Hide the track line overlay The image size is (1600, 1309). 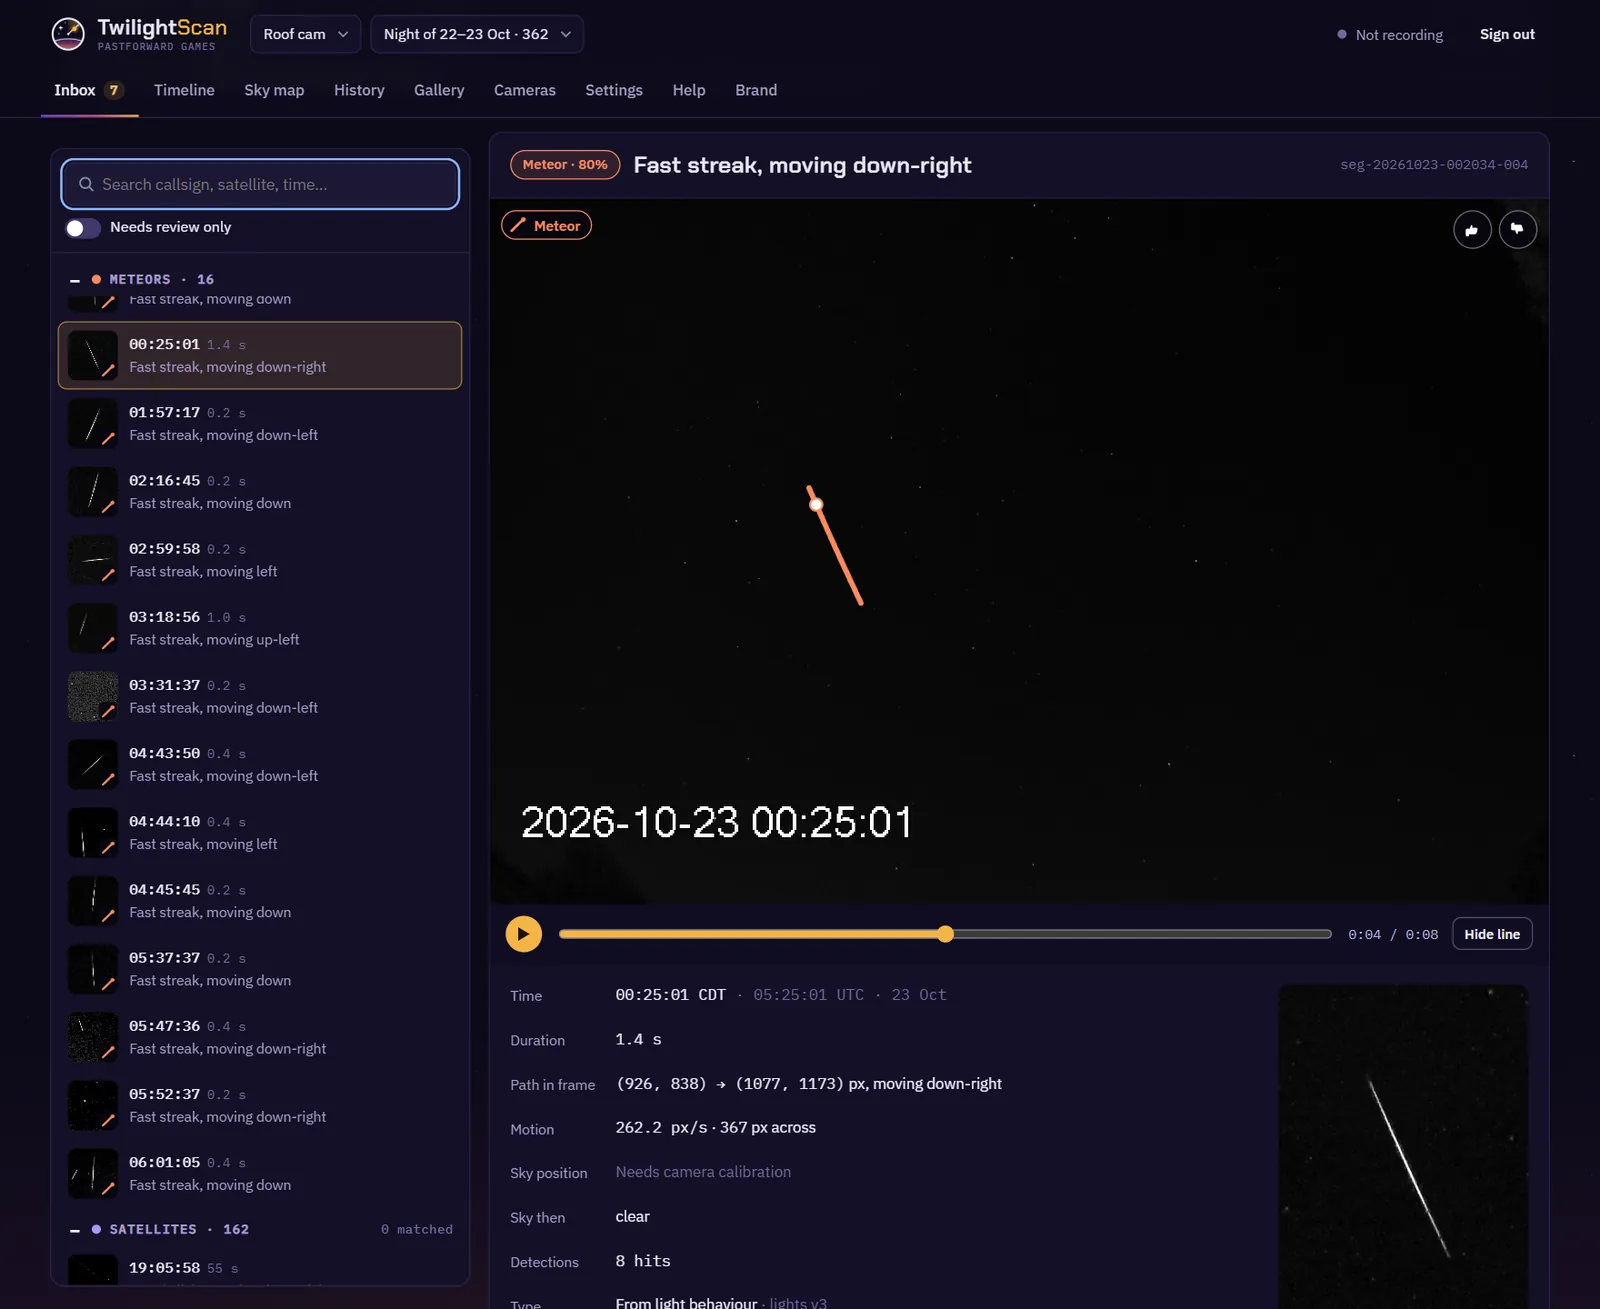click(1492, 934)
